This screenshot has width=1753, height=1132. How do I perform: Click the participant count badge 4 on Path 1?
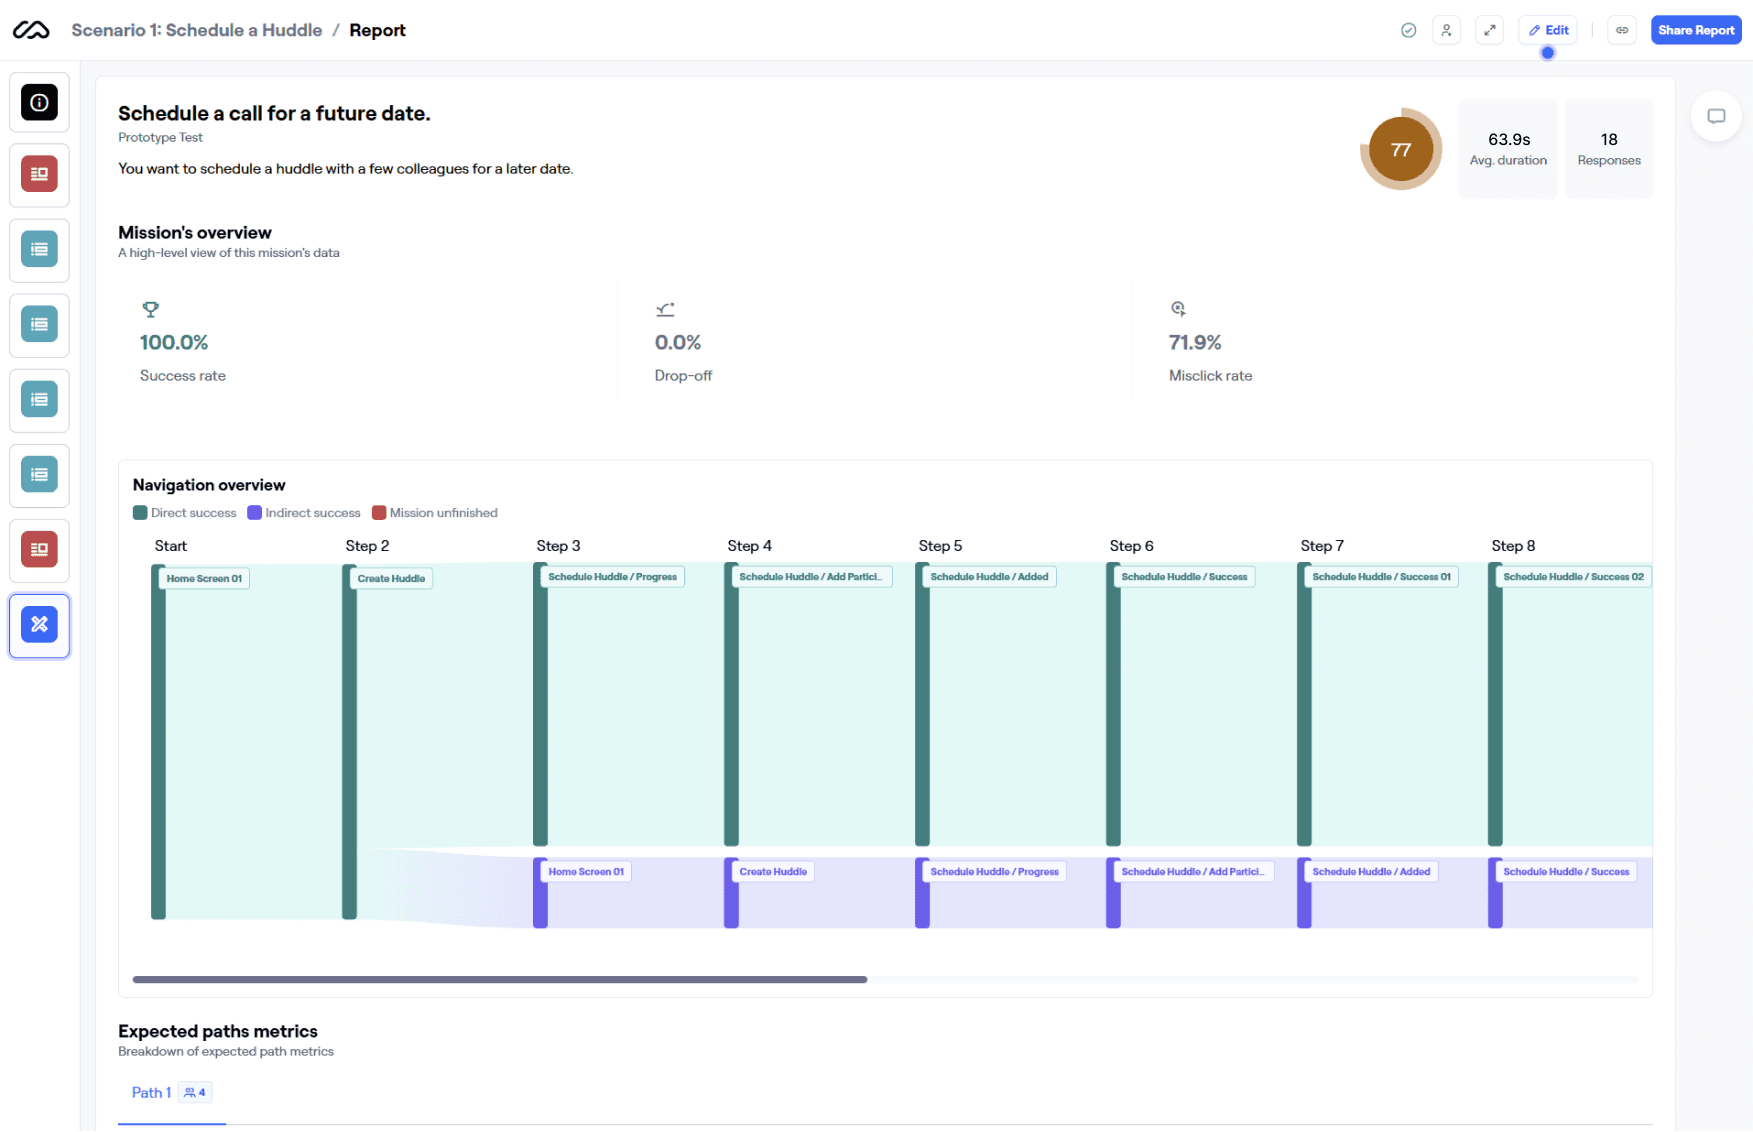point(195,1093)
